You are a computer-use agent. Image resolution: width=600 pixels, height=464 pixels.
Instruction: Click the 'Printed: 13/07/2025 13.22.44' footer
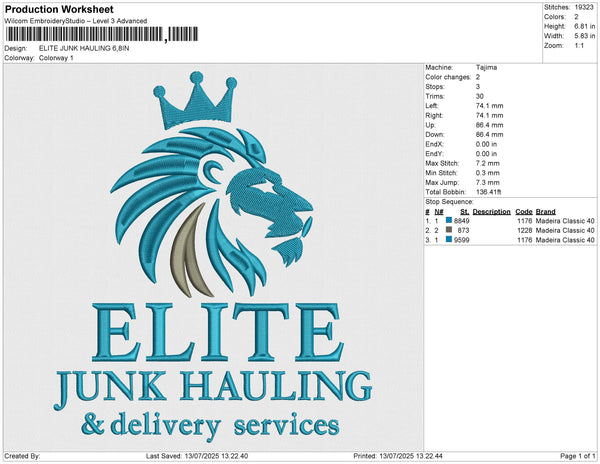pos(398,456)
